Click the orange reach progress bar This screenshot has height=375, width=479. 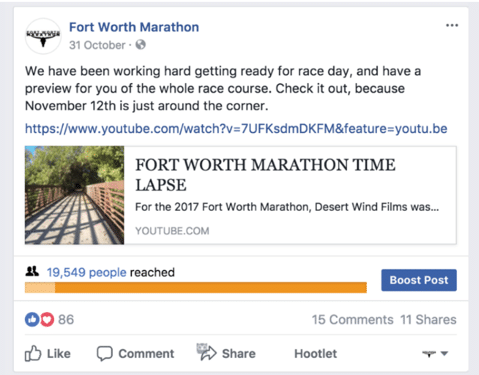pos(196,288)
